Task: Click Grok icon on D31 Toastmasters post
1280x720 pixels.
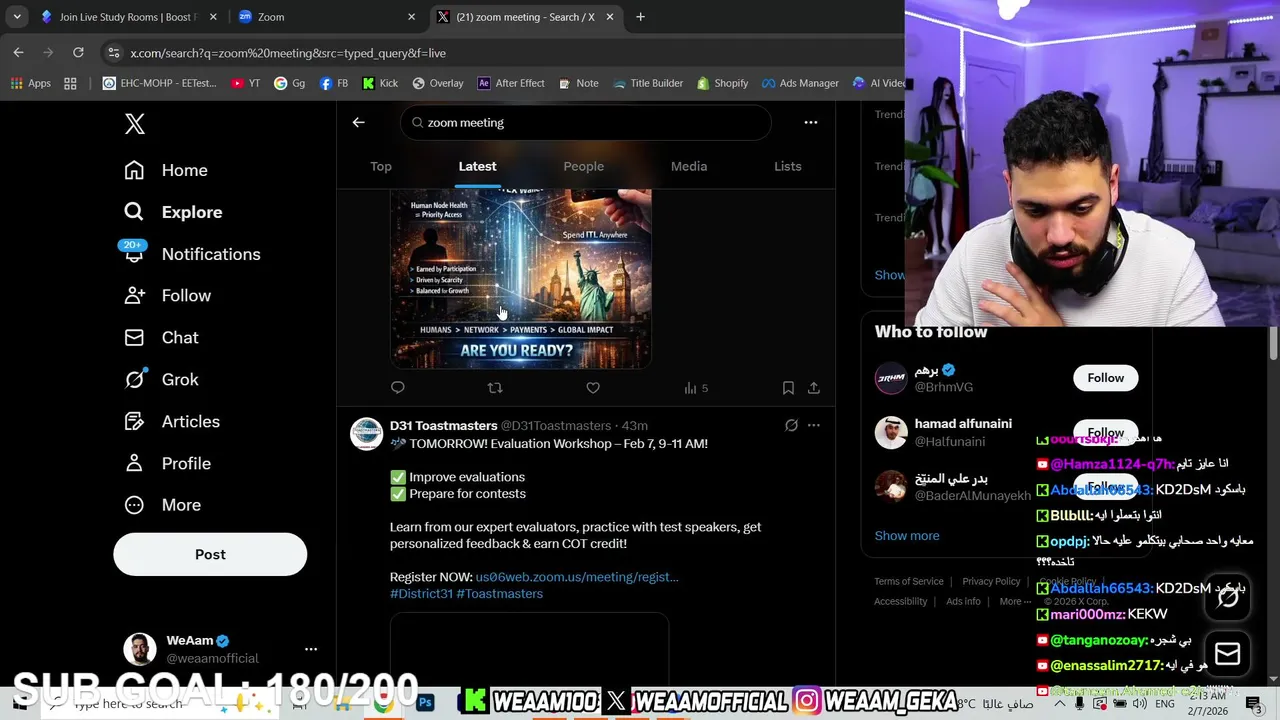Action: 791,425
